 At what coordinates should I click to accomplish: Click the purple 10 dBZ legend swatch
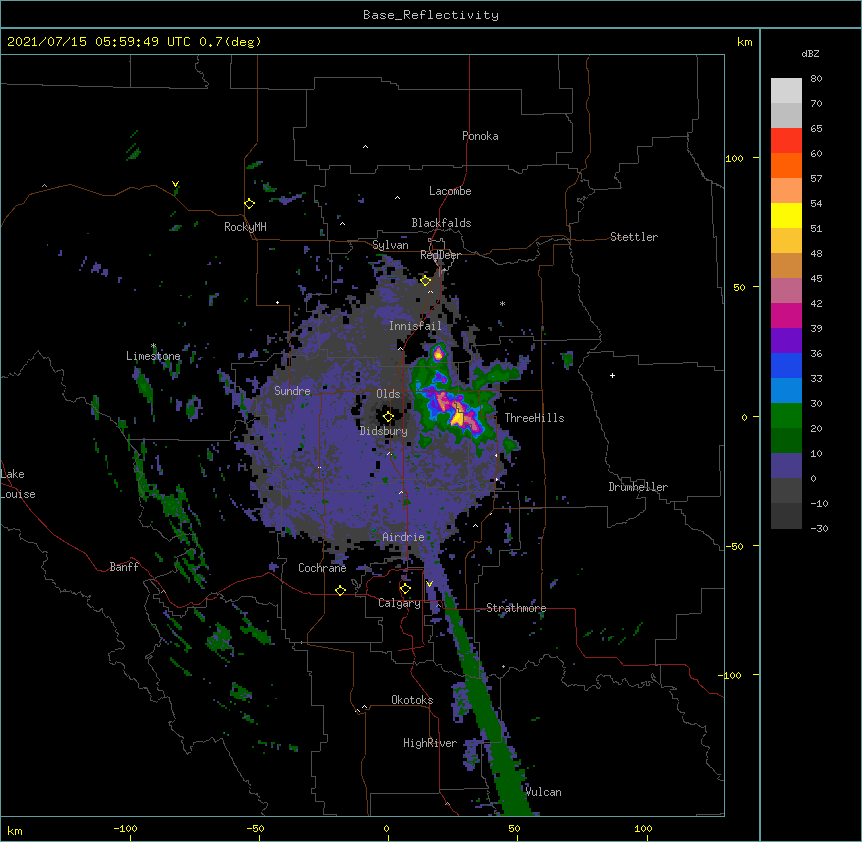[786, 466]
